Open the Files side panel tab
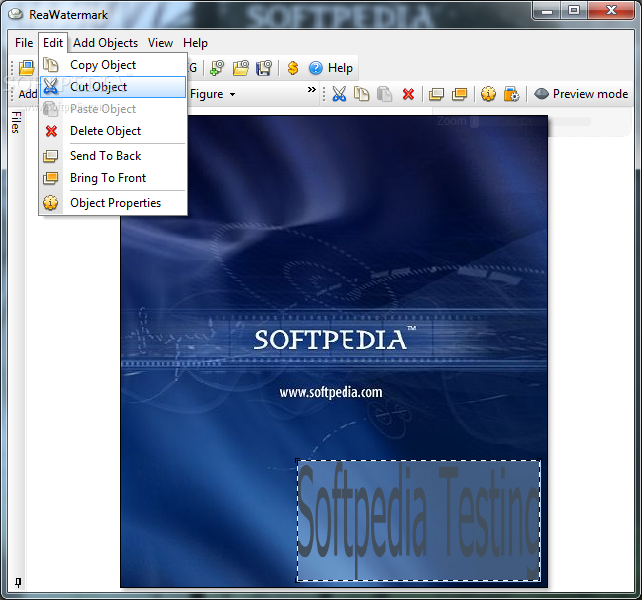 point(16,122)
